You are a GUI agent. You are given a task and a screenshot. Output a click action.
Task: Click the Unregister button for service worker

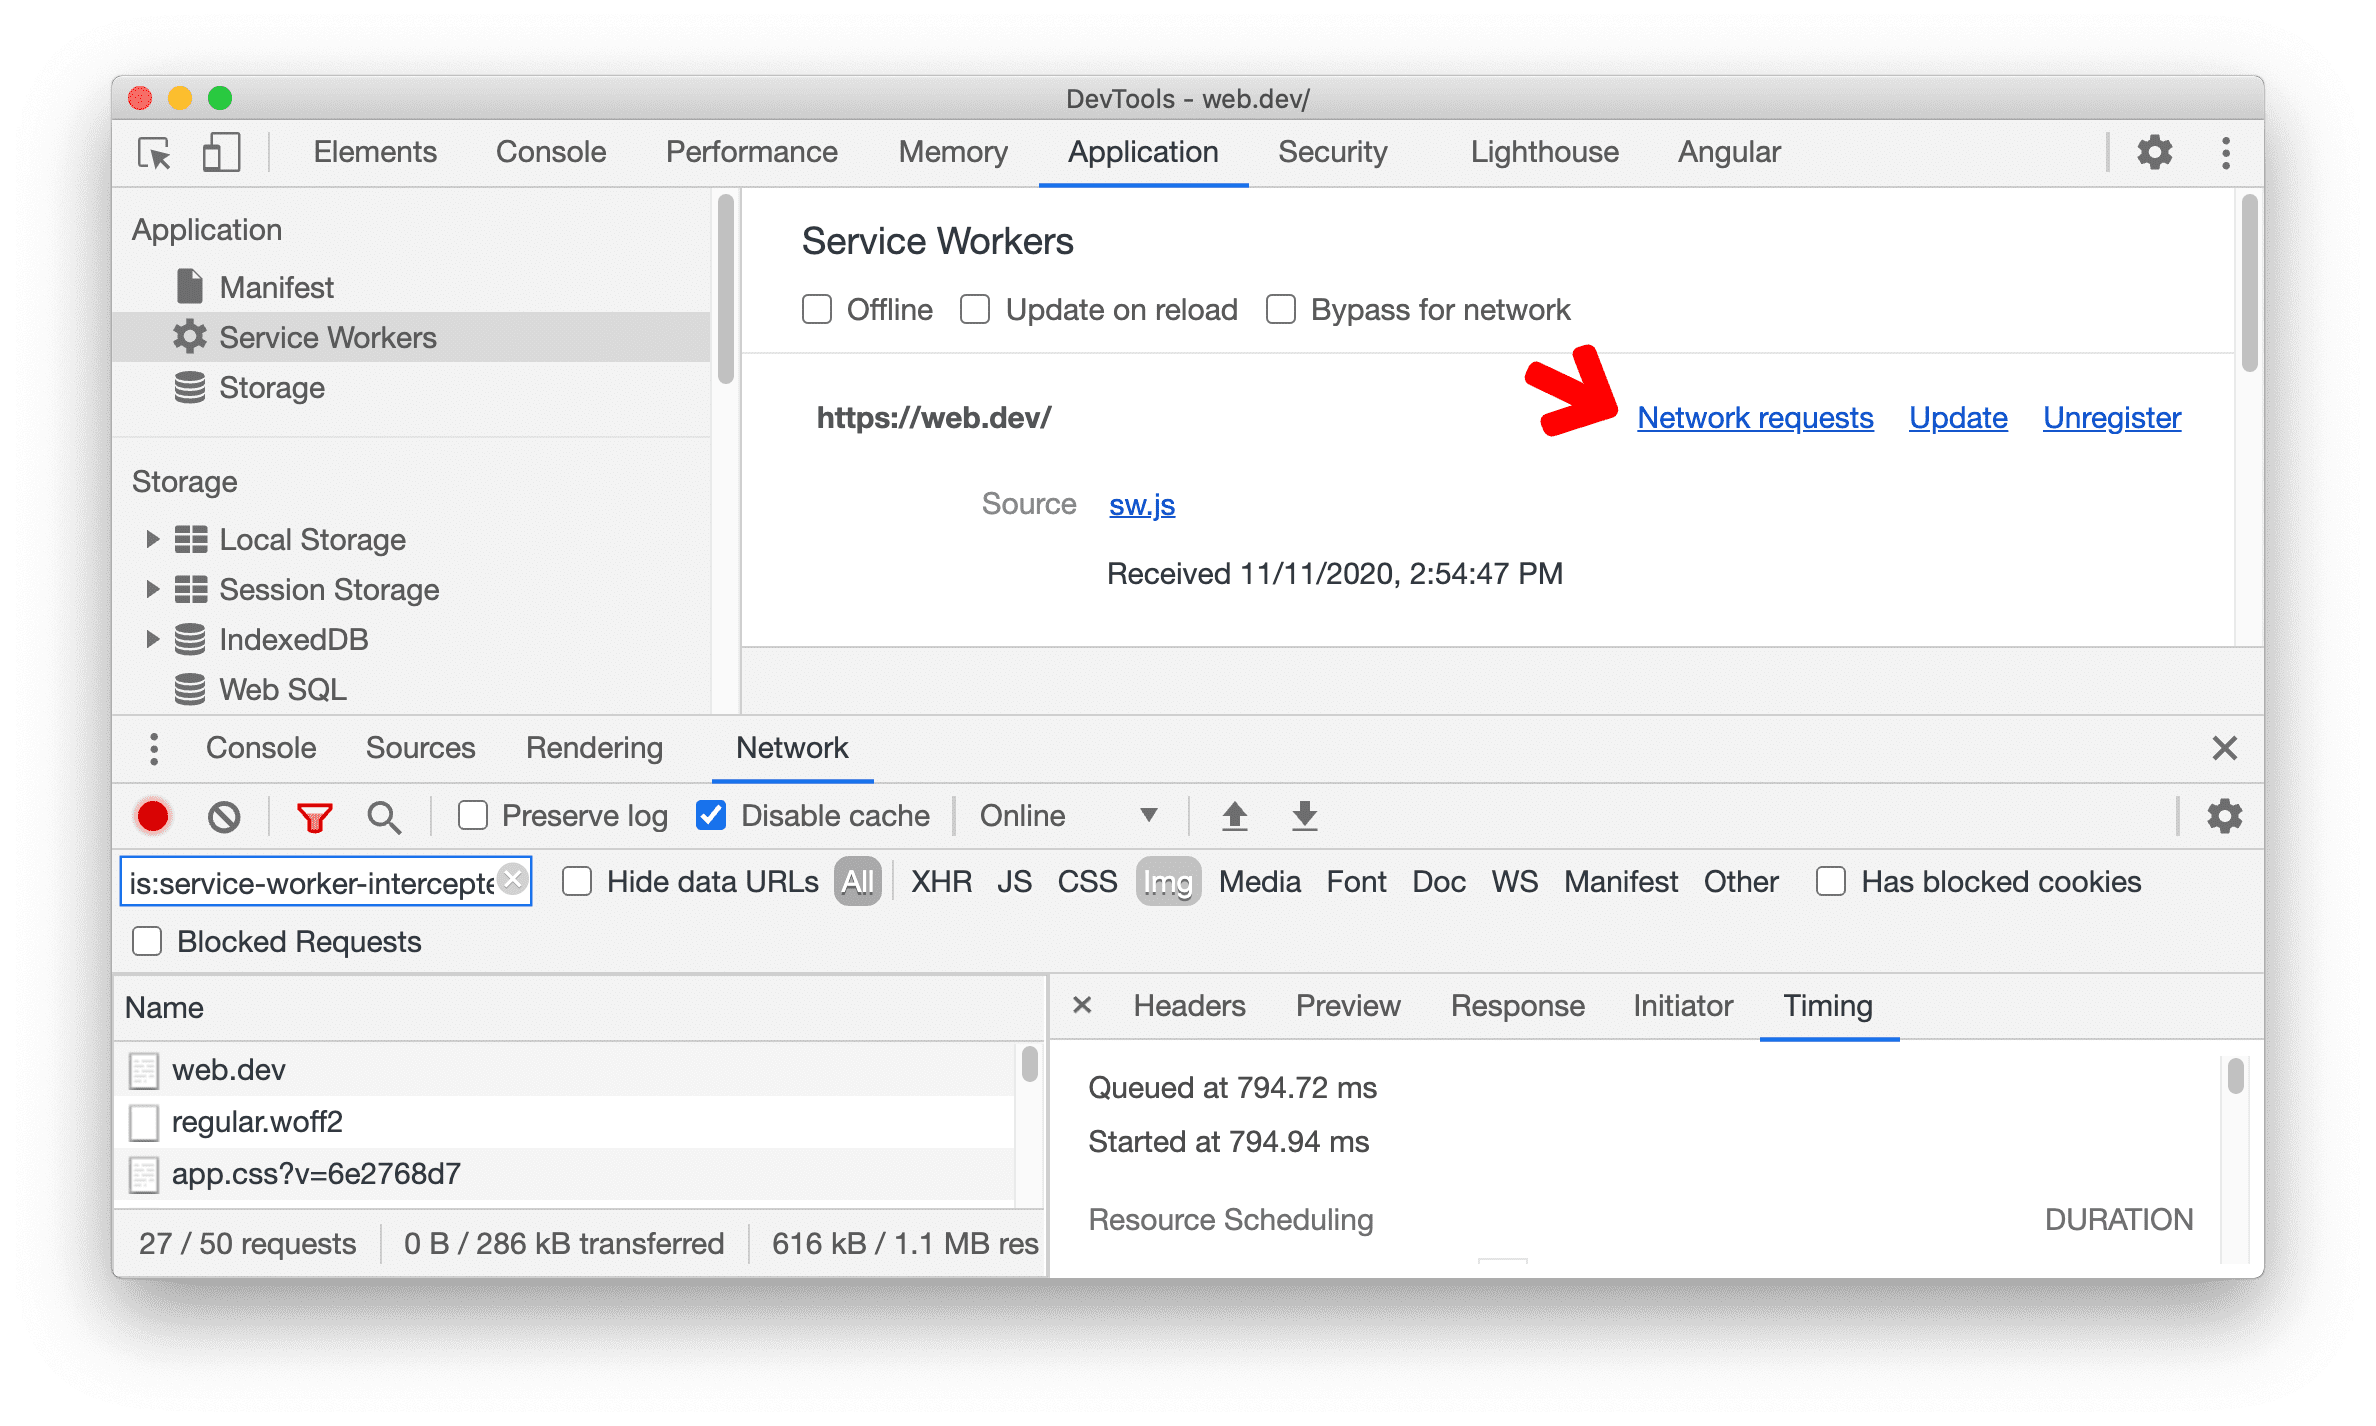point(2108,416)
